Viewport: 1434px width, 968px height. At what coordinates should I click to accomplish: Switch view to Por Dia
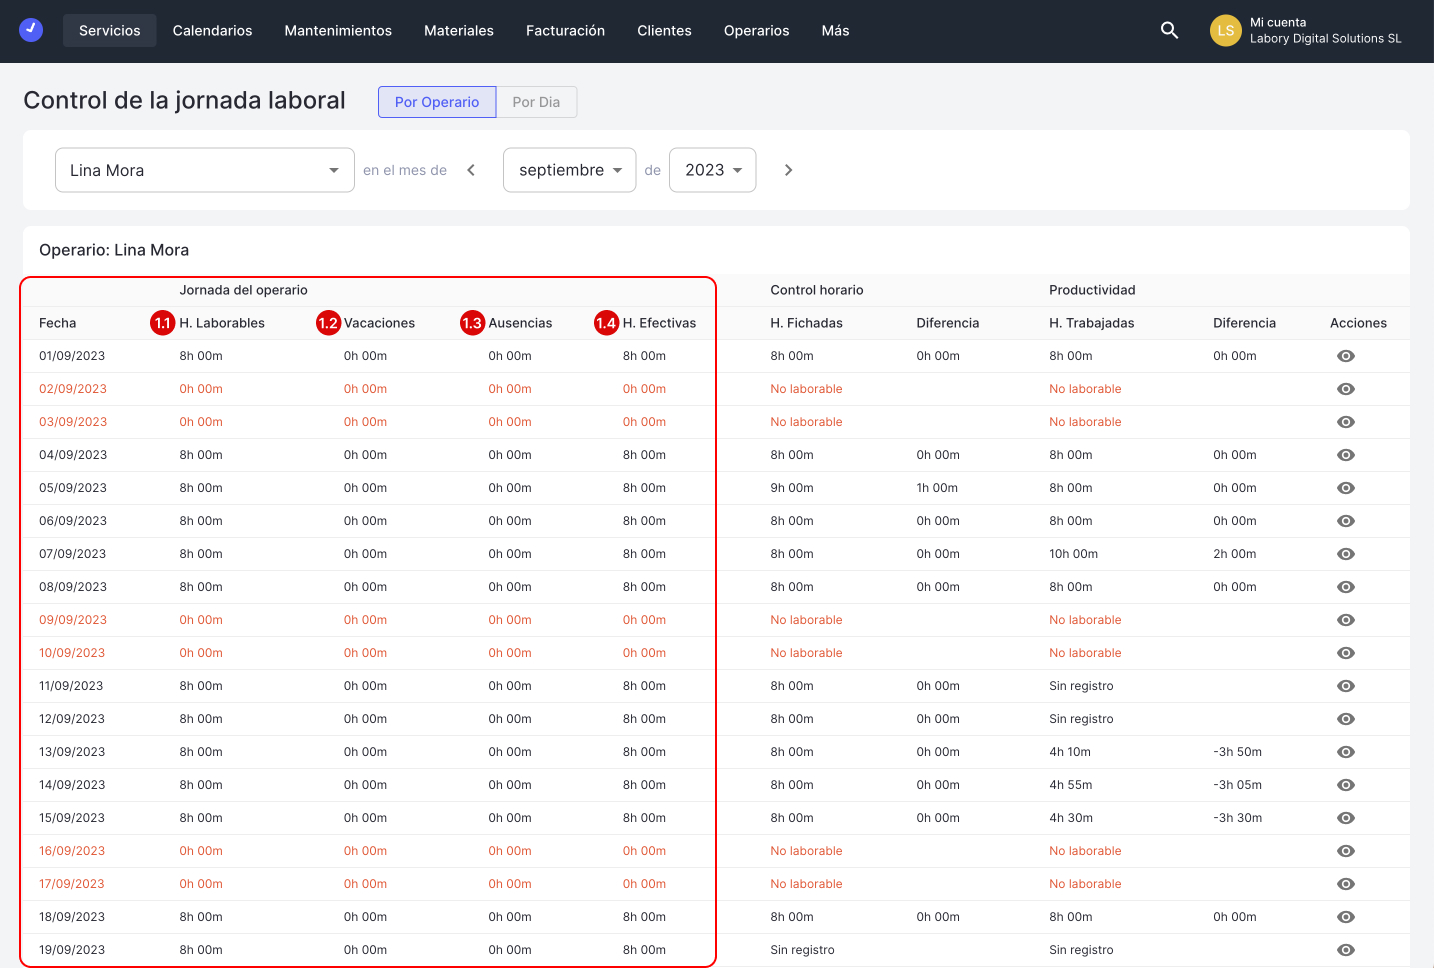(x=536, y=102)
